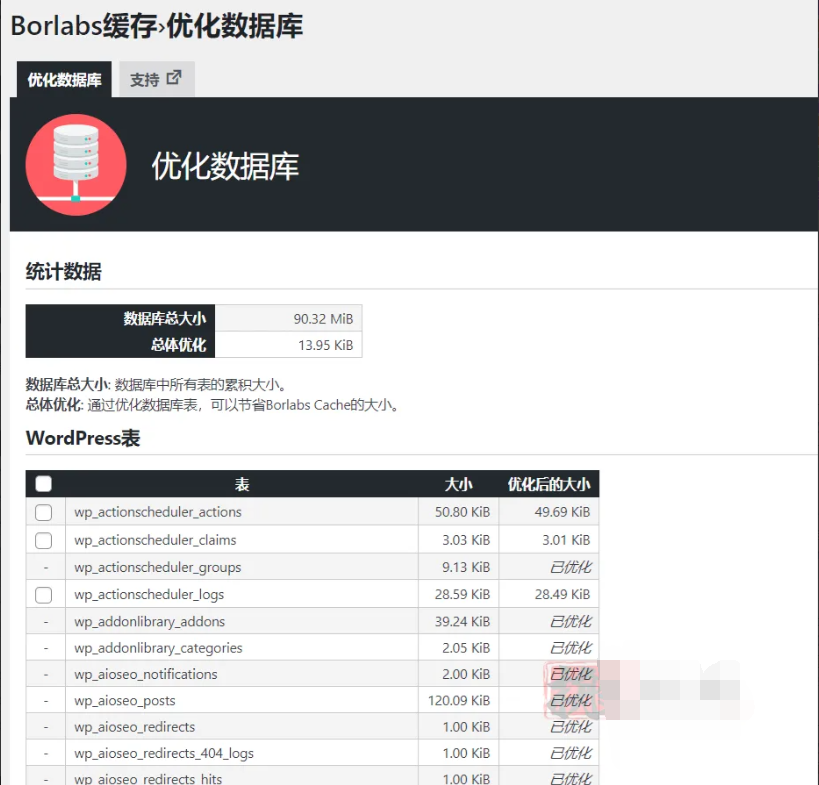This screenshot has width=819, height=785.
Task: Check the wp_actionscheduler_logs row checkbox
Action: point(43,594)
